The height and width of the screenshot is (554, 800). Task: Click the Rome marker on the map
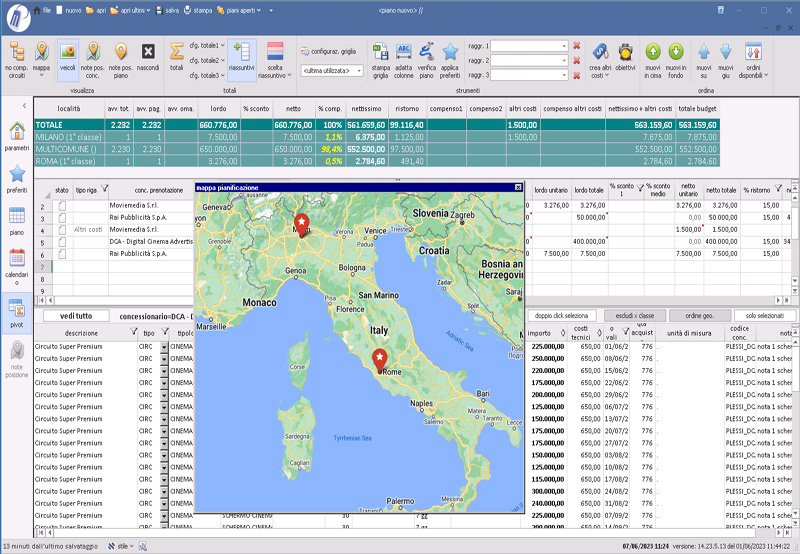click(380, 359)
